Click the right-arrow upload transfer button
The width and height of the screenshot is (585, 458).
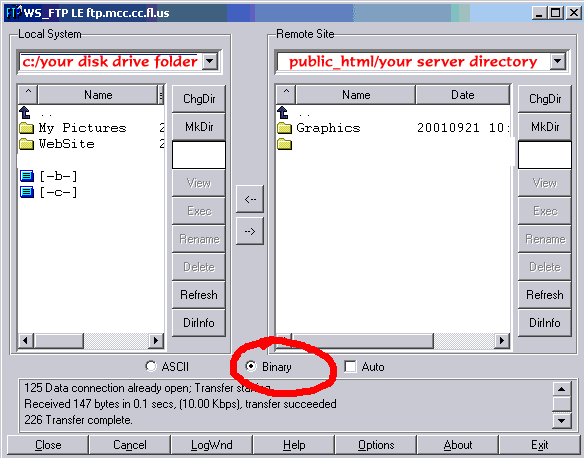coord(250,231)
